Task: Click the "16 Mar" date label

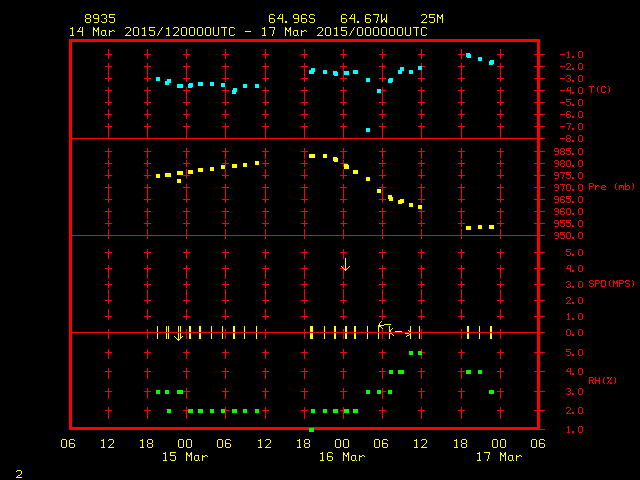Action: pyautogui.click(x=342, y=457)
